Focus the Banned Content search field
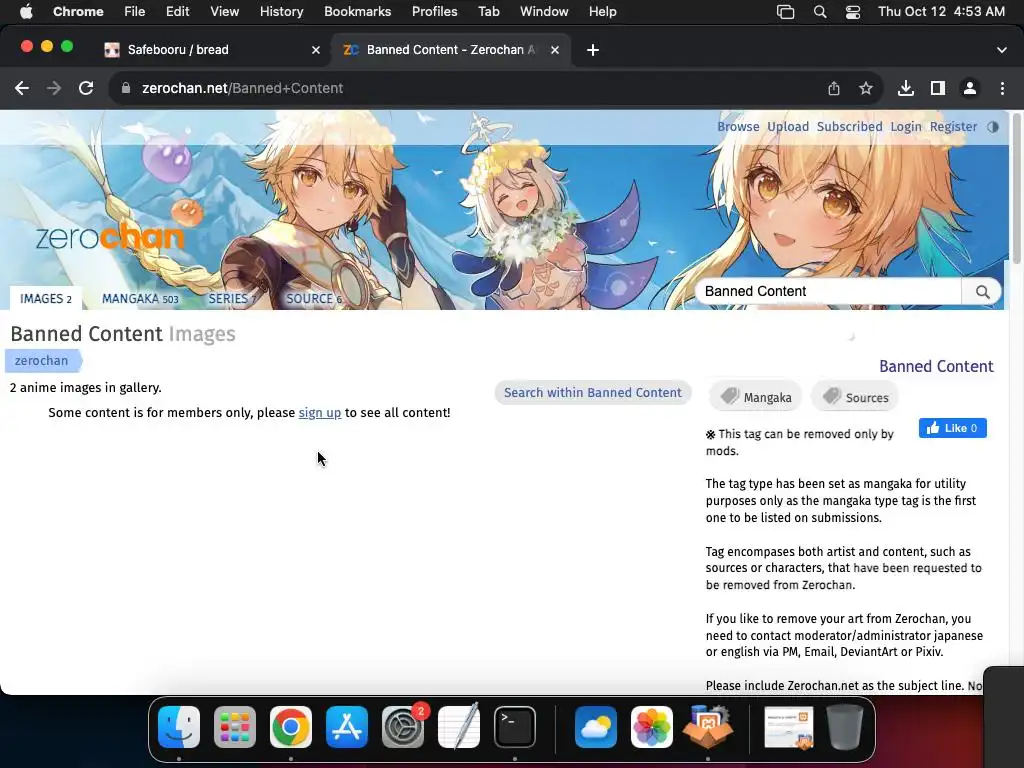 (x=828, y=292)
